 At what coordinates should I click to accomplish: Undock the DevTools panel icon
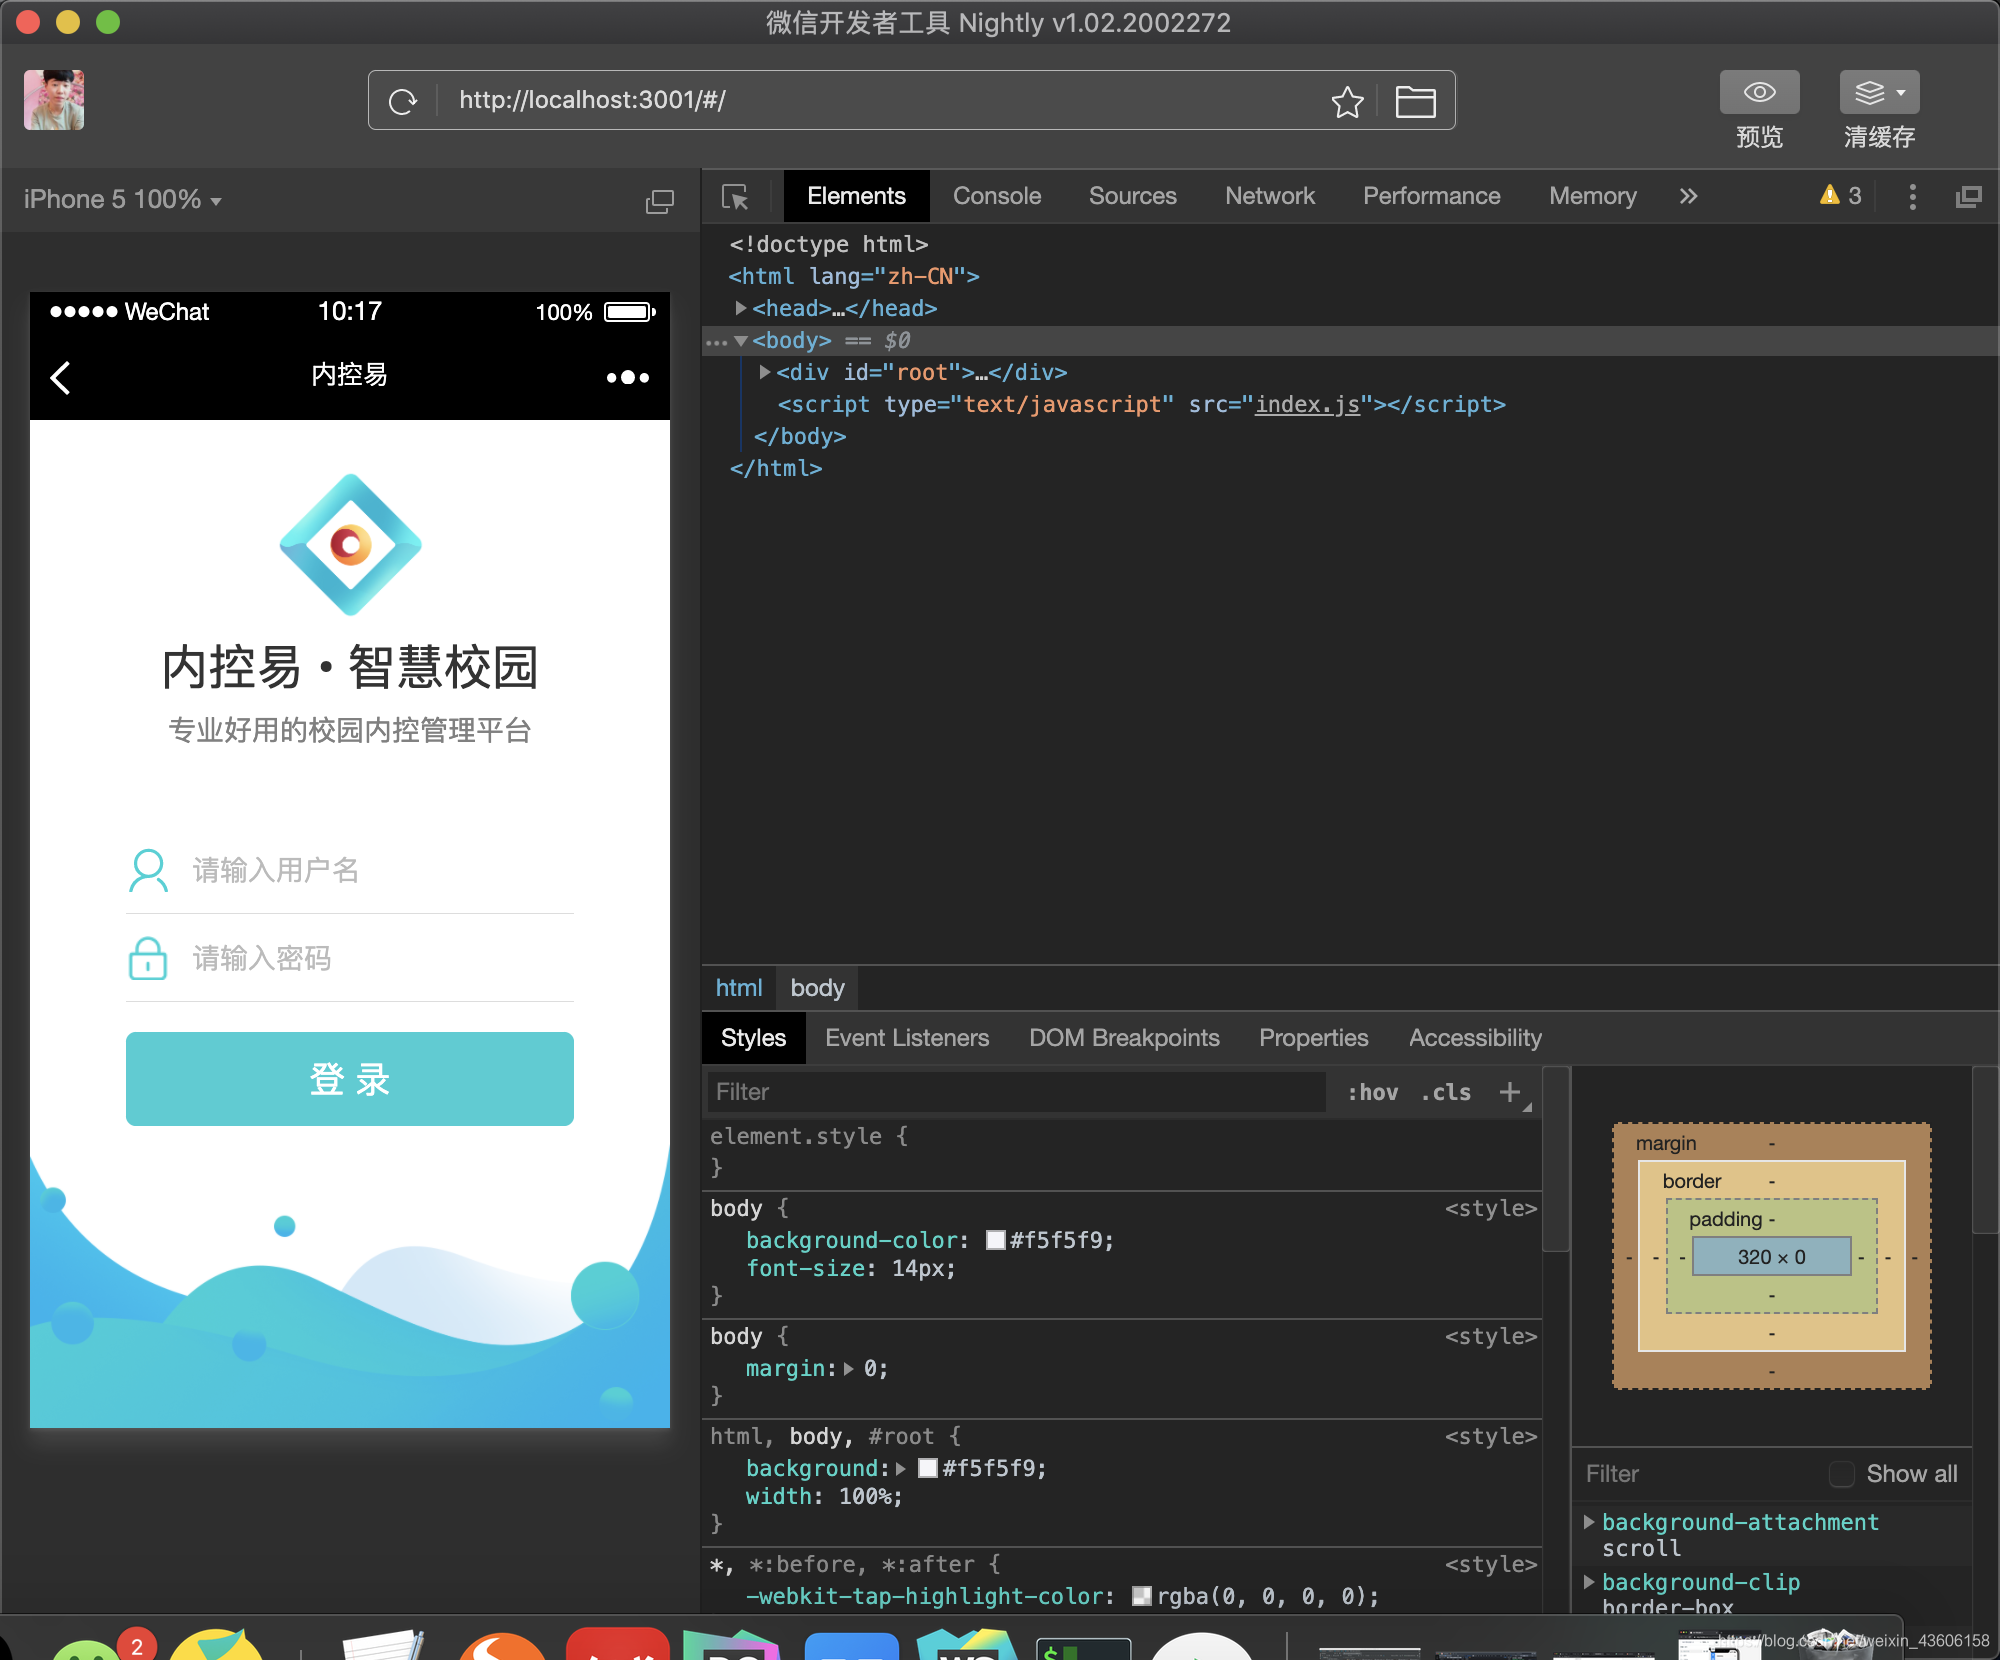[1968, 197]
